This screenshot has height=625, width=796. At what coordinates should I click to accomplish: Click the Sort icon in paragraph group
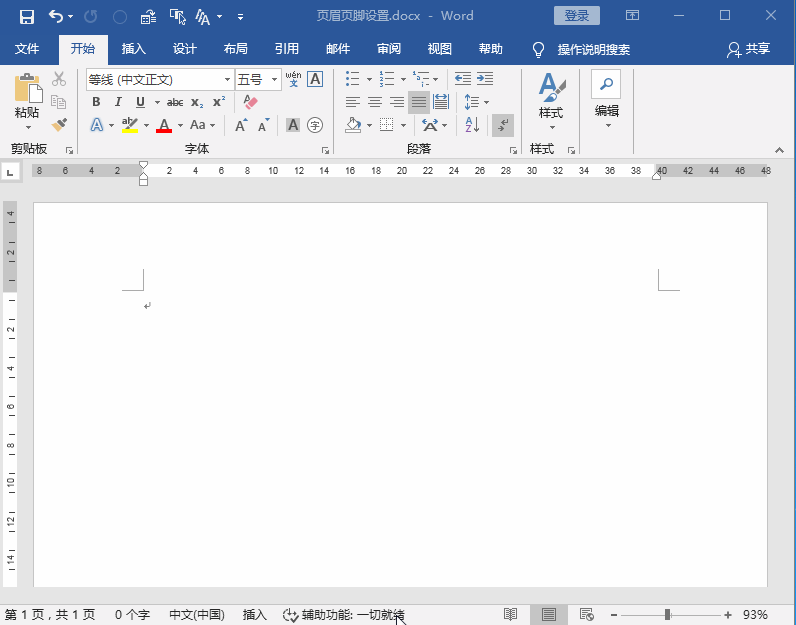(472, 125)
